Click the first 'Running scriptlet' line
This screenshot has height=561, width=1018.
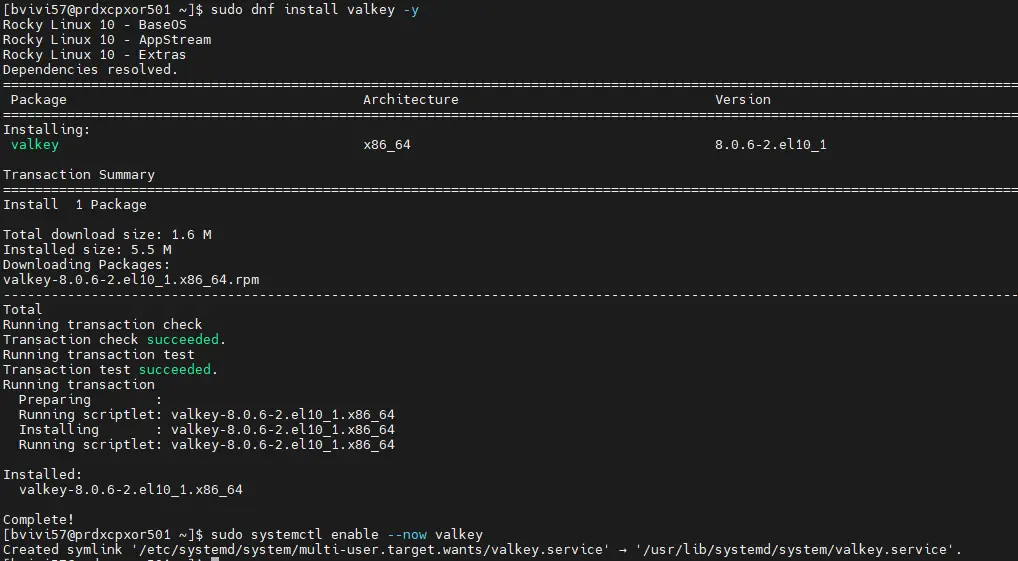(x=206, y=414)
